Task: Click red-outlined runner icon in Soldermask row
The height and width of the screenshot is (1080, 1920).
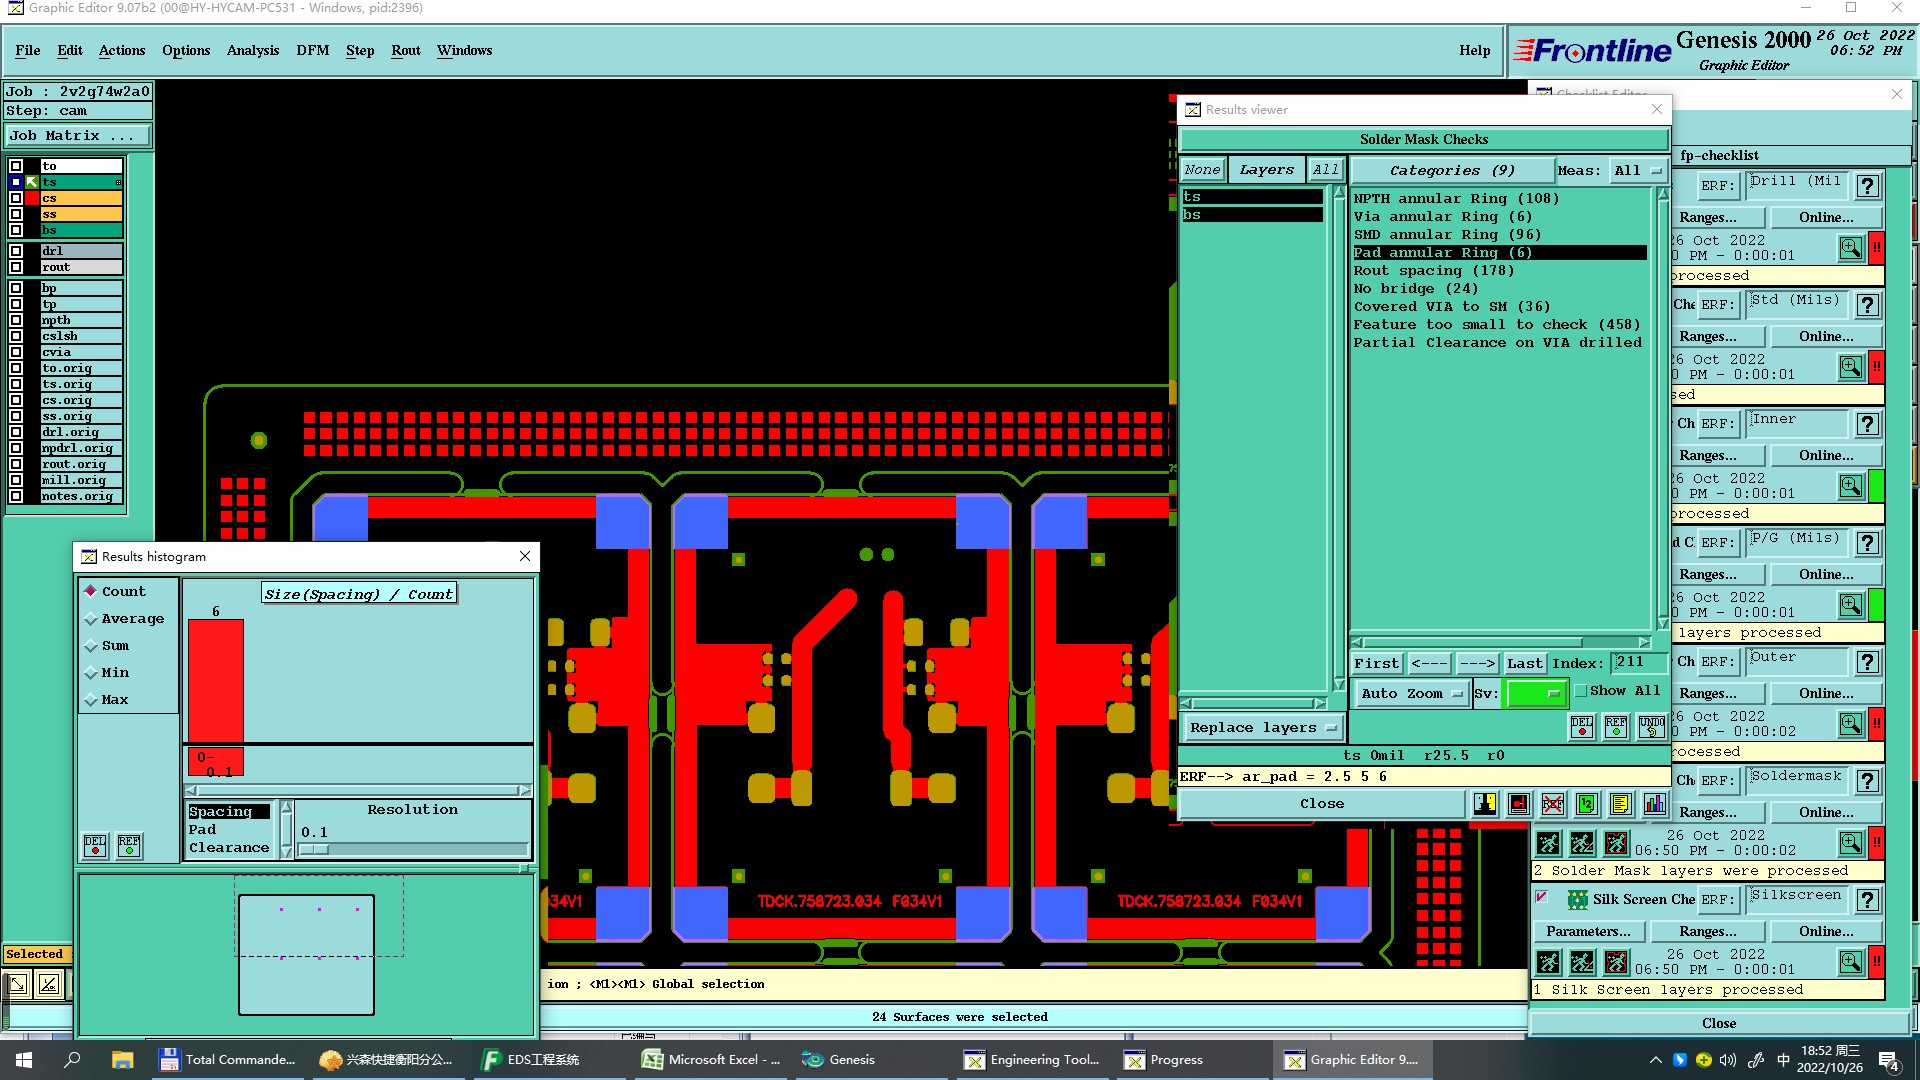Action: [x=1616, y=843]
